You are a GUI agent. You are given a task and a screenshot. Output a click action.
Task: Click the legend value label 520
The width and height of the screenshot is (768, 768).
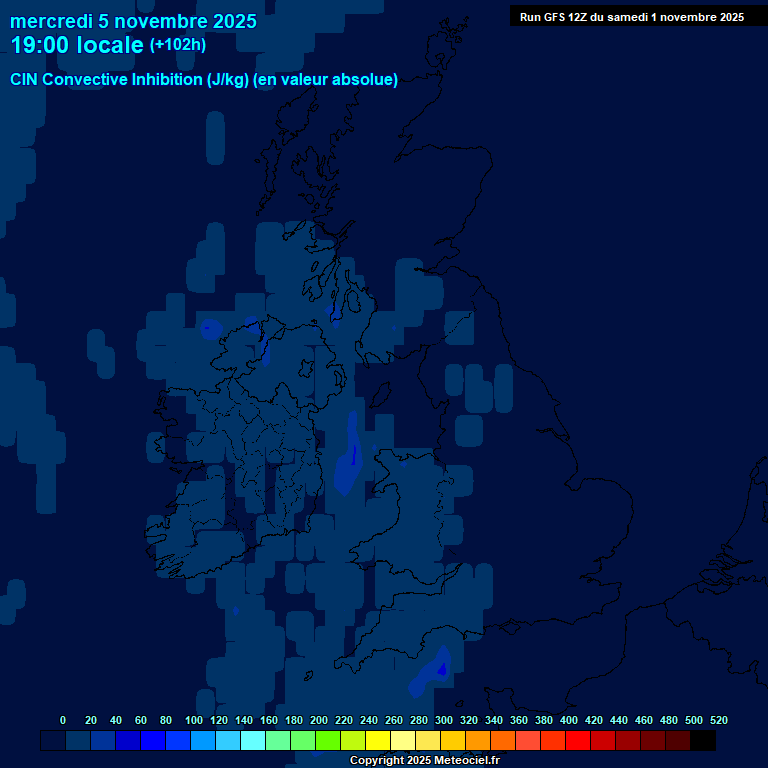718,720
